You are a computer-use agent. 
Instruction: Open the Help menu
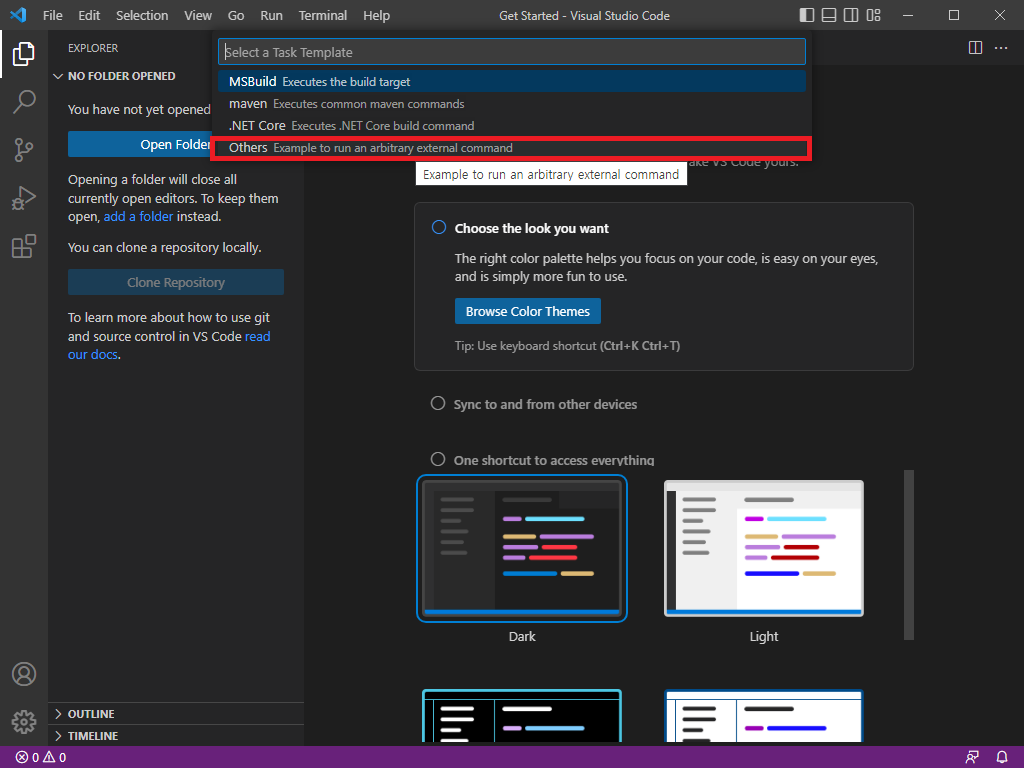click(x=376, y=15)
